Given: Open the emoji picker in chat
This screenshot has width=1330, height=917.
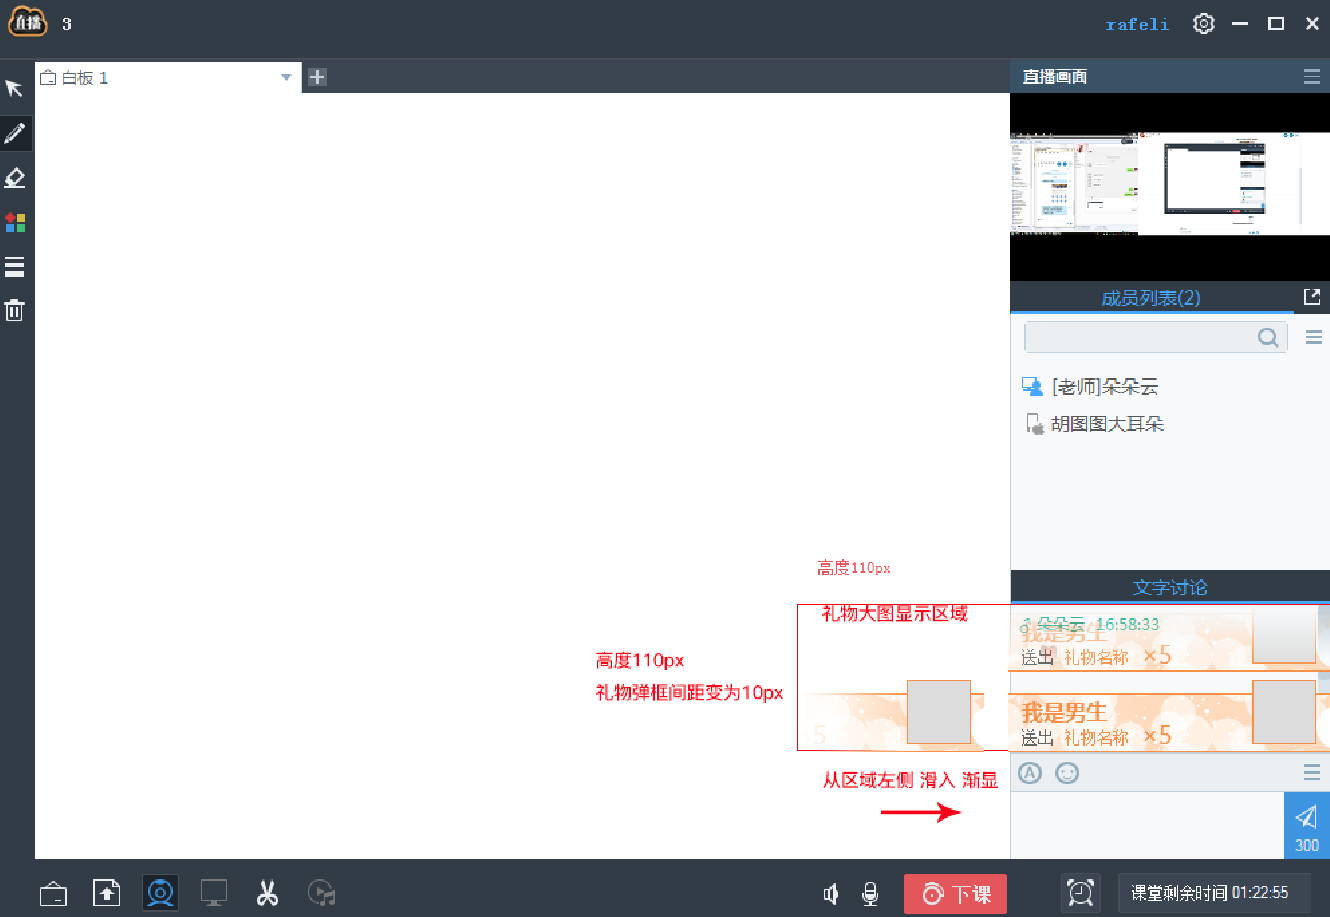Looking at the screenshot, I should [1067, 773].
